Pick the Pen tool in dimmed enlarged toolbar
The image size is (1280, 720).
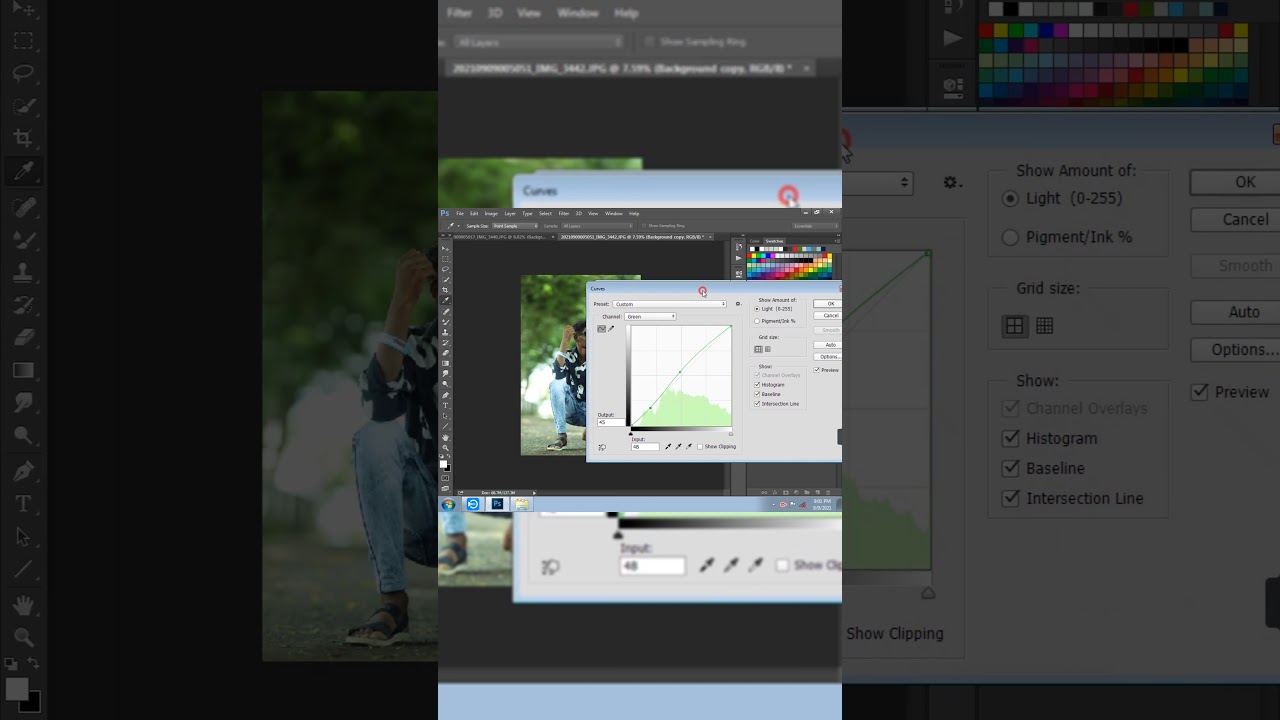[23, 471]
